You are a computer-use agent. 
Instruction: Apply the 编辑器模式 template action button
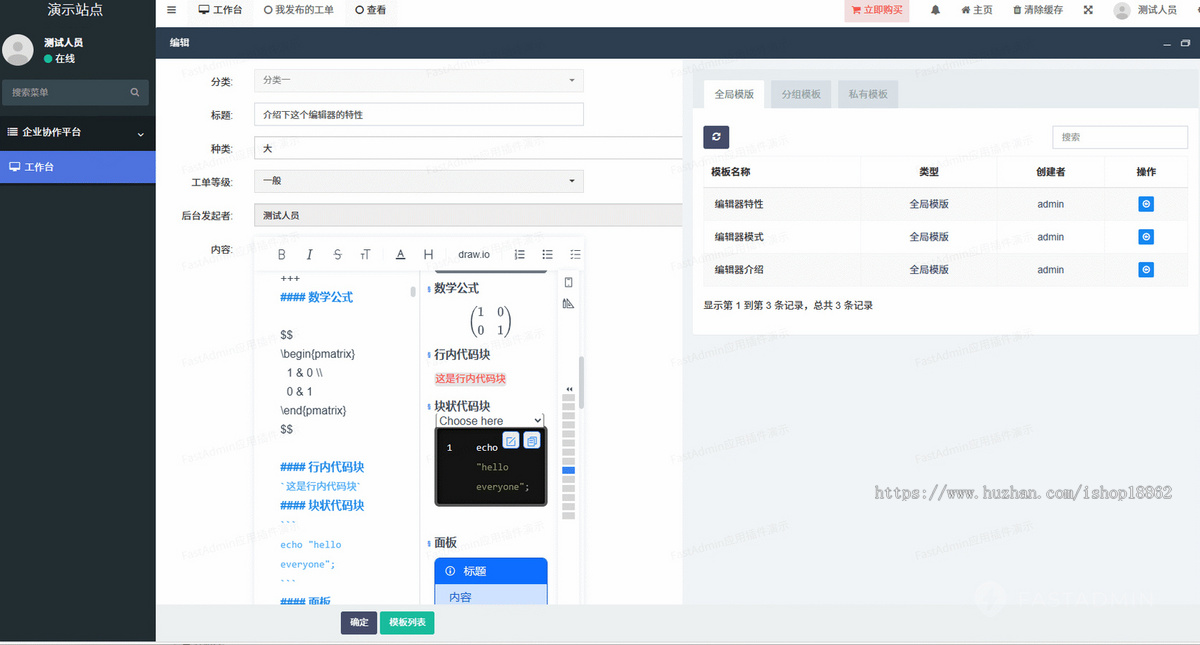(x=1146, y=237)
